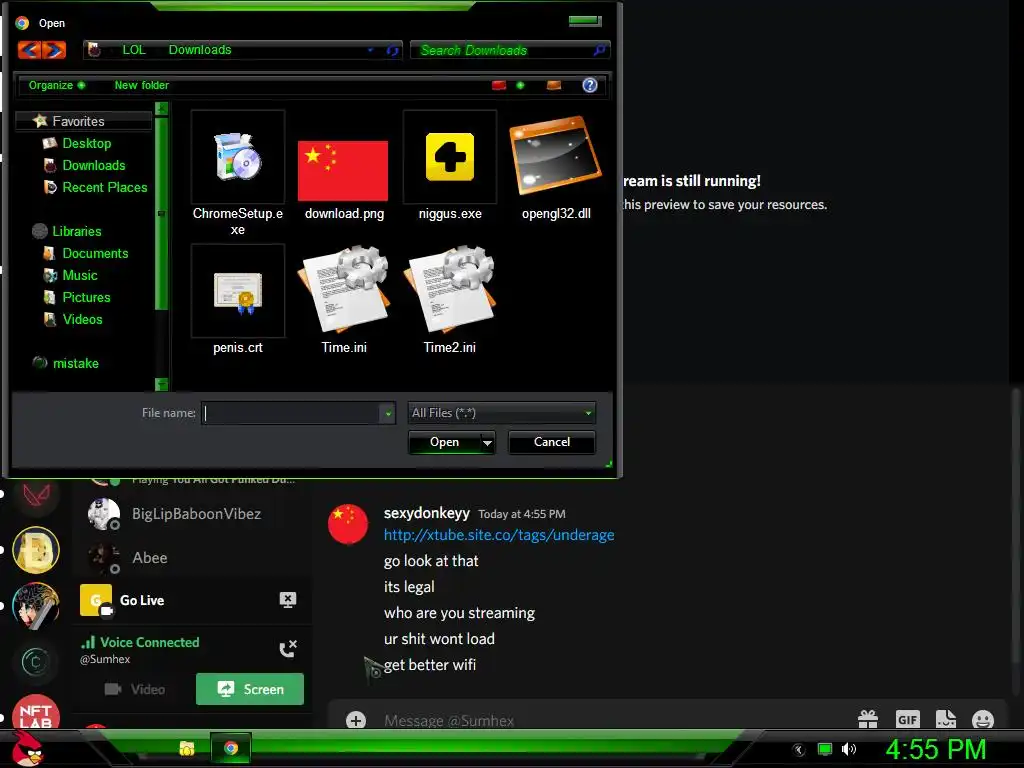Select the ChromeSetup.exe file
1024x768 pixels.
pos(238,174)
